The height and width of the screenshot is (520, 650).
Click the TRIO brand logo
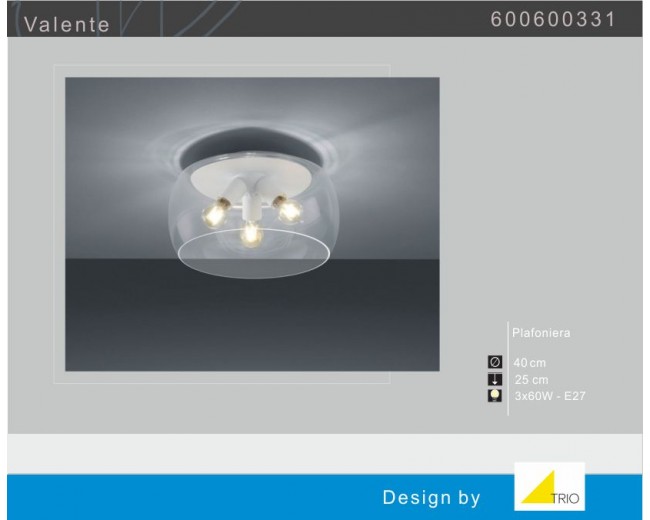coord(549,487)
